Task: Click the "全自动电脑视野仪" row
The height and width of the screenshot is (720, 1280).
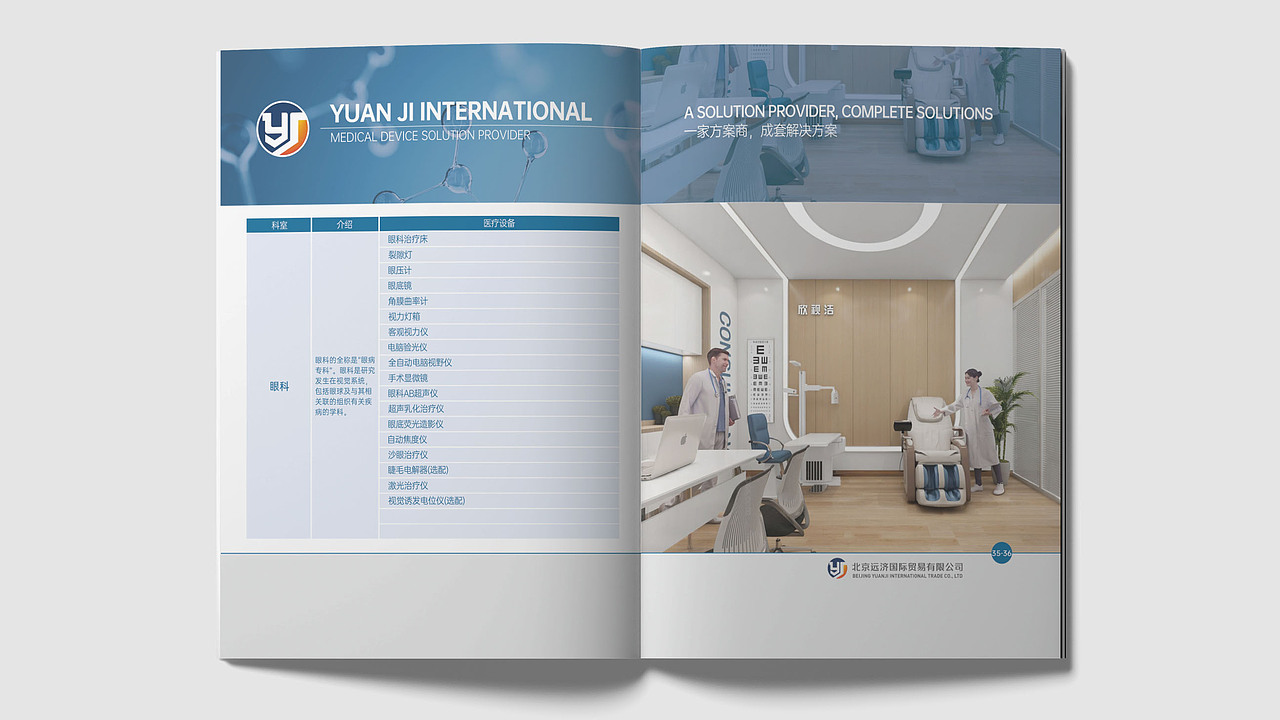Action: coord(499,362)
